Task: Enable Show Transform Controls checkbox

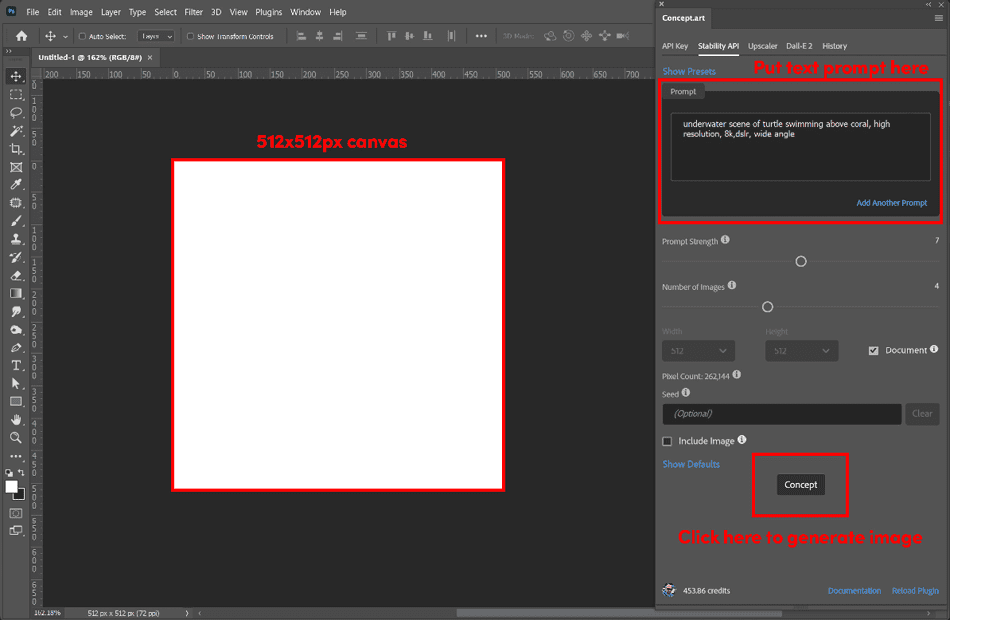Action: point(190,36)
